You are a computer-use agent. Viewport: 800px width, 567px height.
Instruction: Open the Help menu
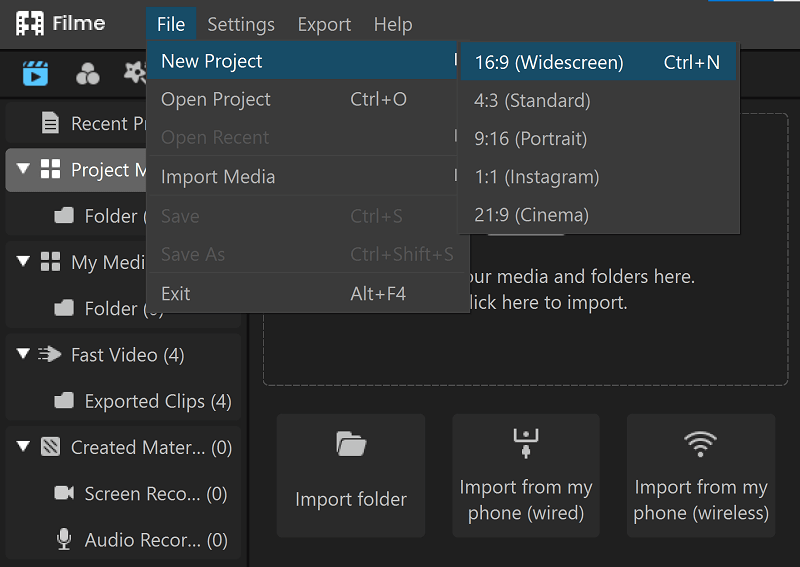393,24
